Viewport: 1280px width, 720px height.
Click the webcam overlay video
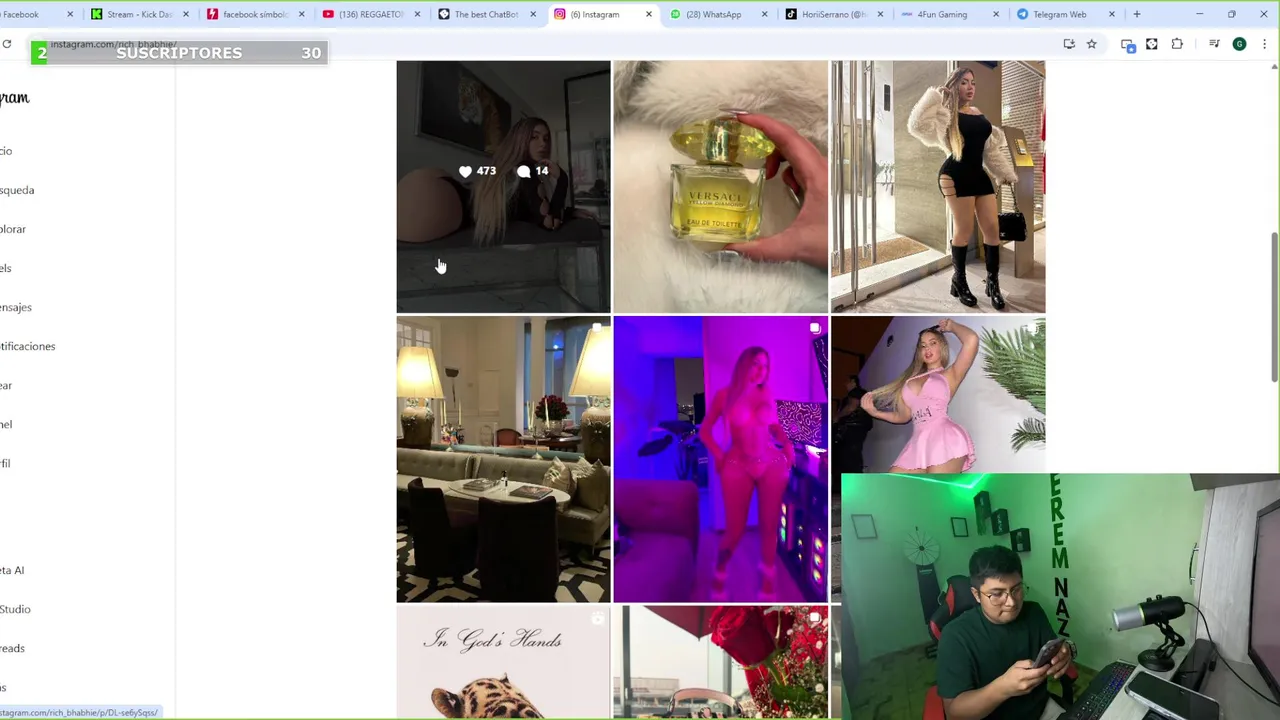coord(1060,597)
